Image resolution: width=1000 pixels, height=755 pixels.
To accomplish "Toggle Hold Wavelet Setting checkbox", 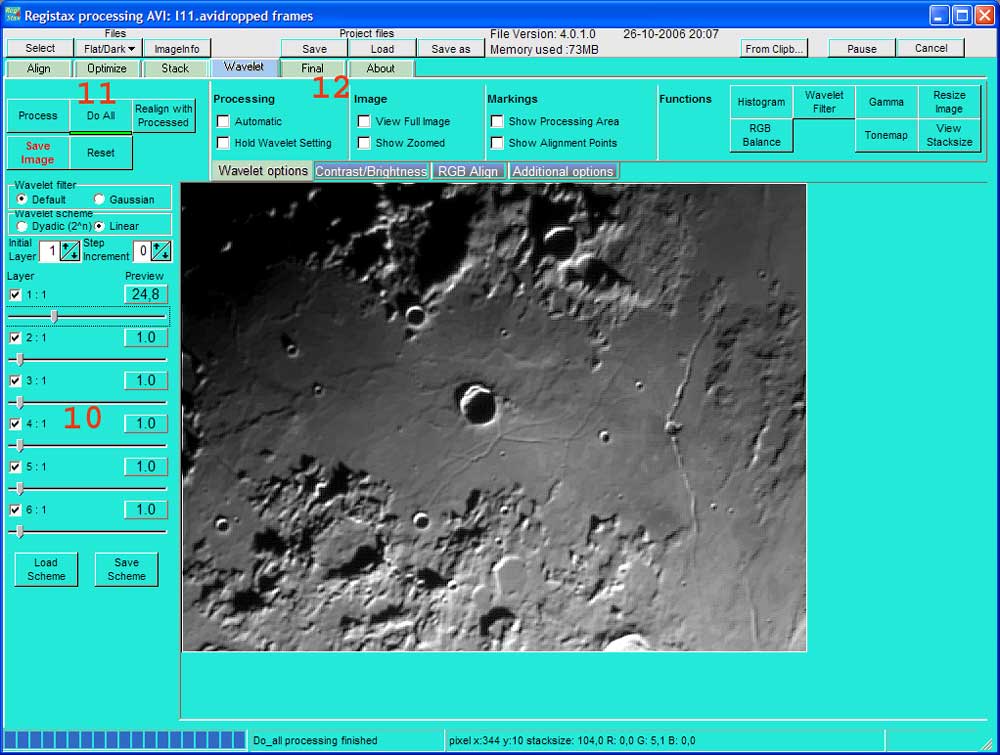I will coord(223,143).
